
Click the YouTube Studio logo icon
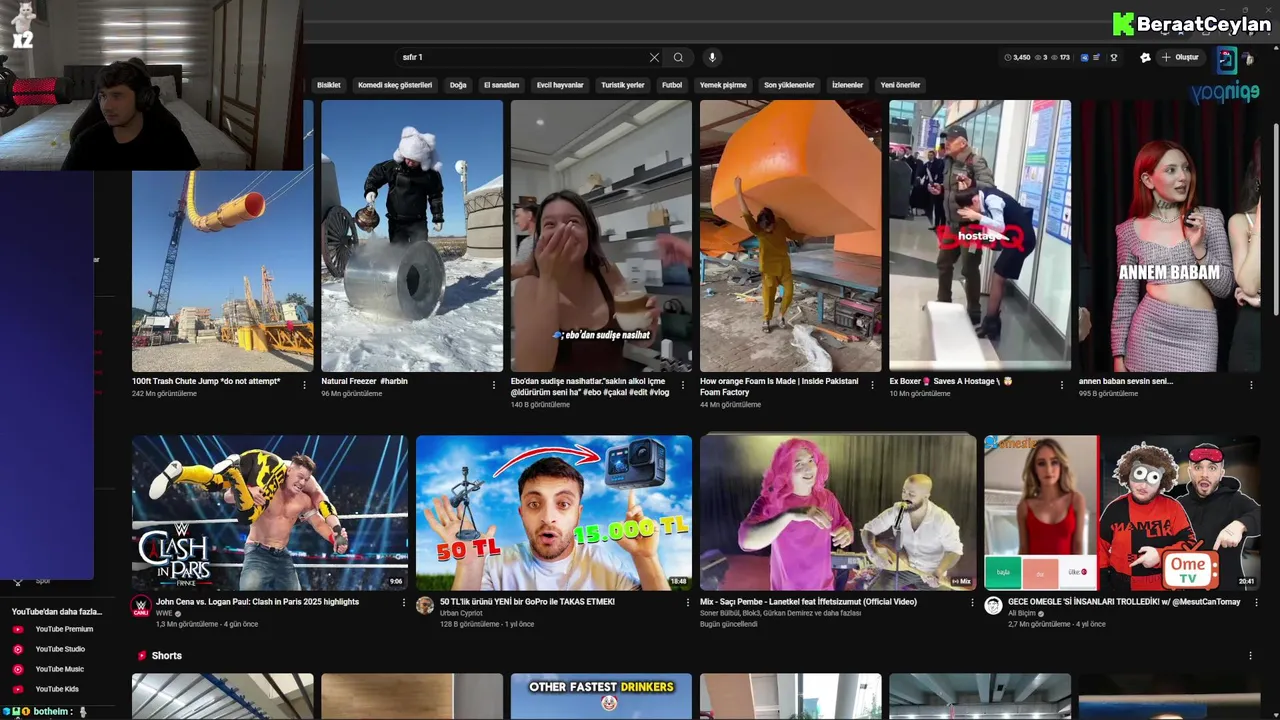tap(17, 649)
